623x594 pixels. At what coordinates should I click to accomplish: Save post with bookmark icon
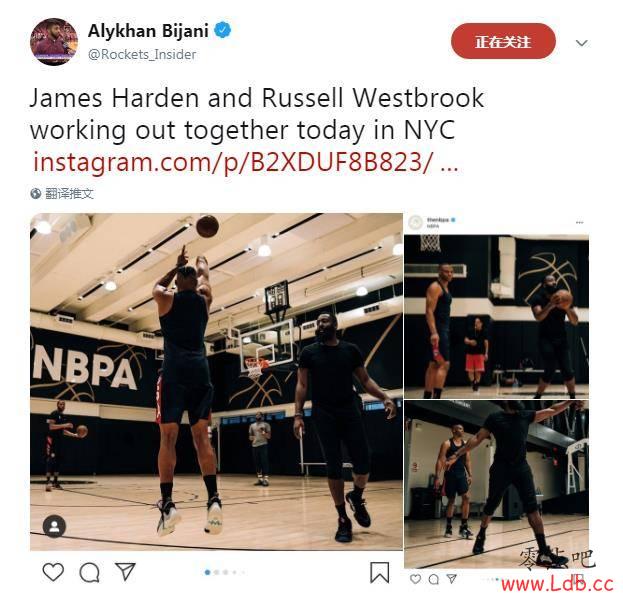[379, 572]
